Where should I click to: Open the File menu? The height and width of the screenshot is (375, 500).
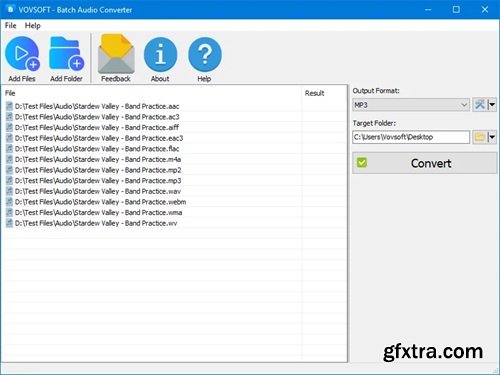click(10, 26)
